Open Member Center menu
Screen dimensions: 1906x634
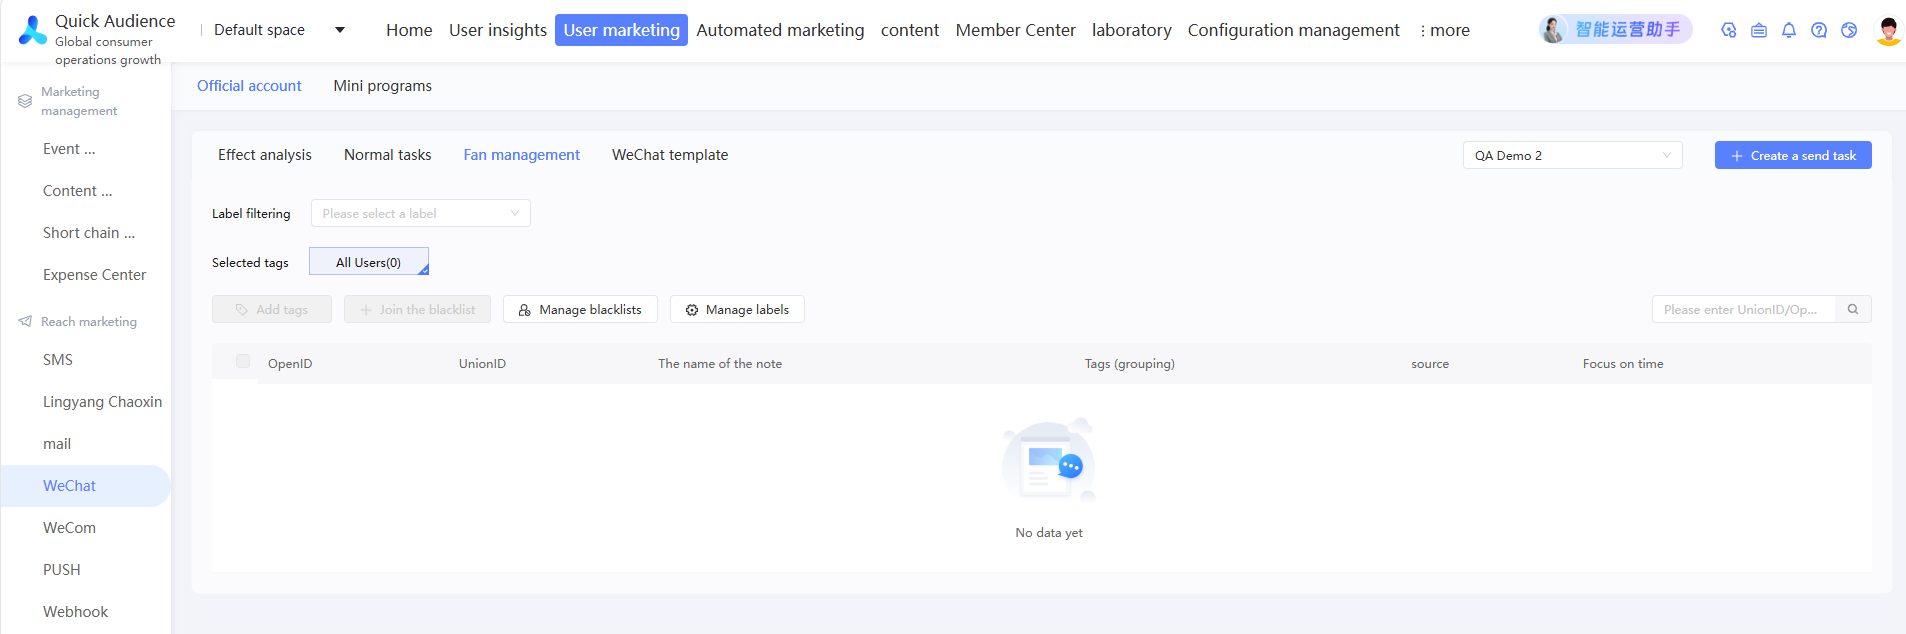pyautogui.click(x=1015, y=30)
